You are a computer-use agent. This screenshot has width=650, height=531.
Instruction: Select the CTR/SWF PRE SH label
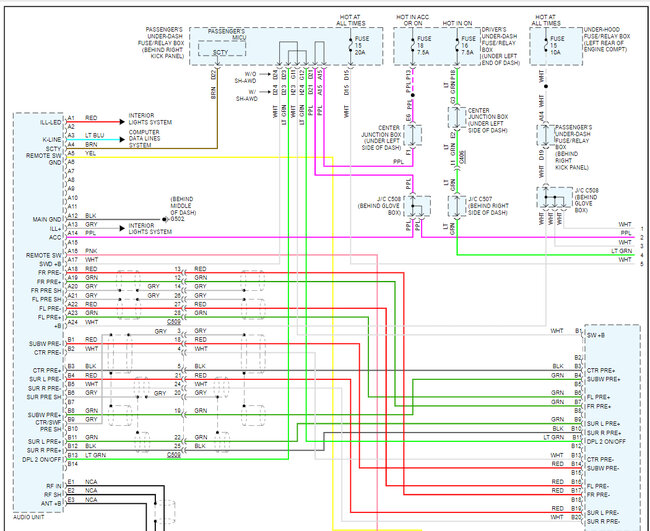(x=49, y=426)
